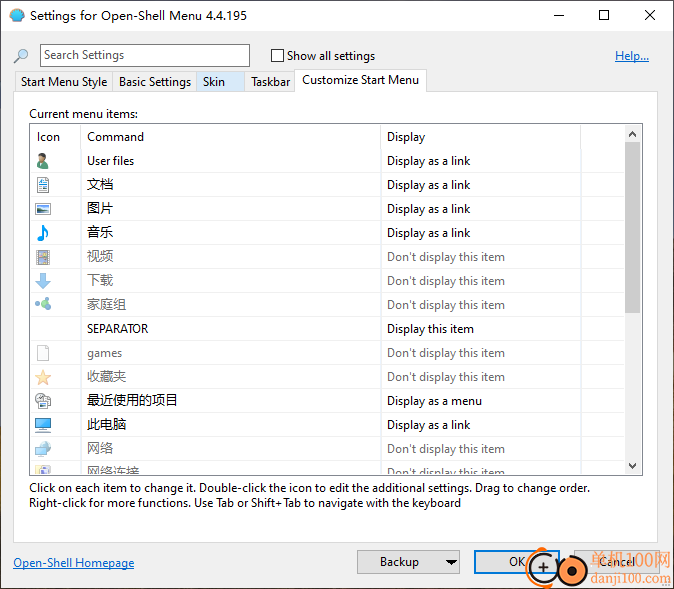Viewport: 674px width, 589px height.
Task: Open Display option for 最近使用的项目 row
Action: [x=434, y=401]
